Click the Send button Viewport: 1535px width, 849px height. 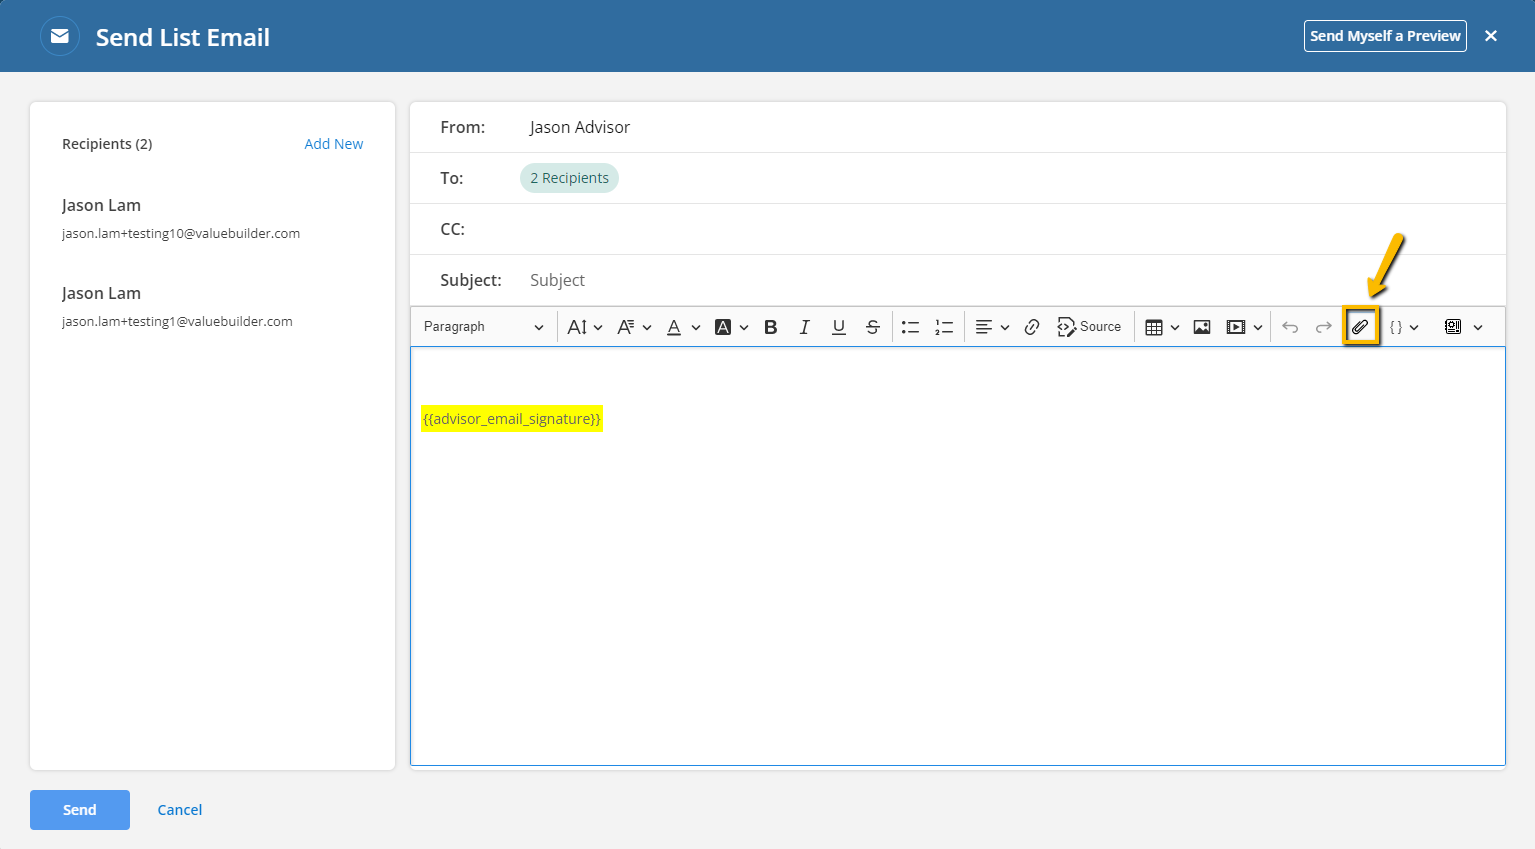80,810
